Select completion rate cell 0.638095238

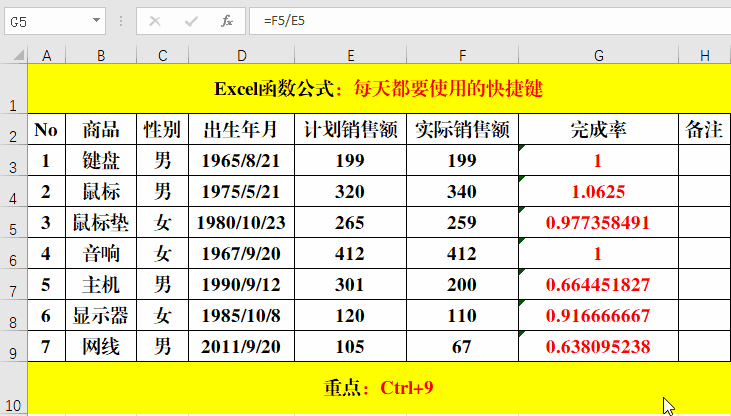tap(599, 347)
